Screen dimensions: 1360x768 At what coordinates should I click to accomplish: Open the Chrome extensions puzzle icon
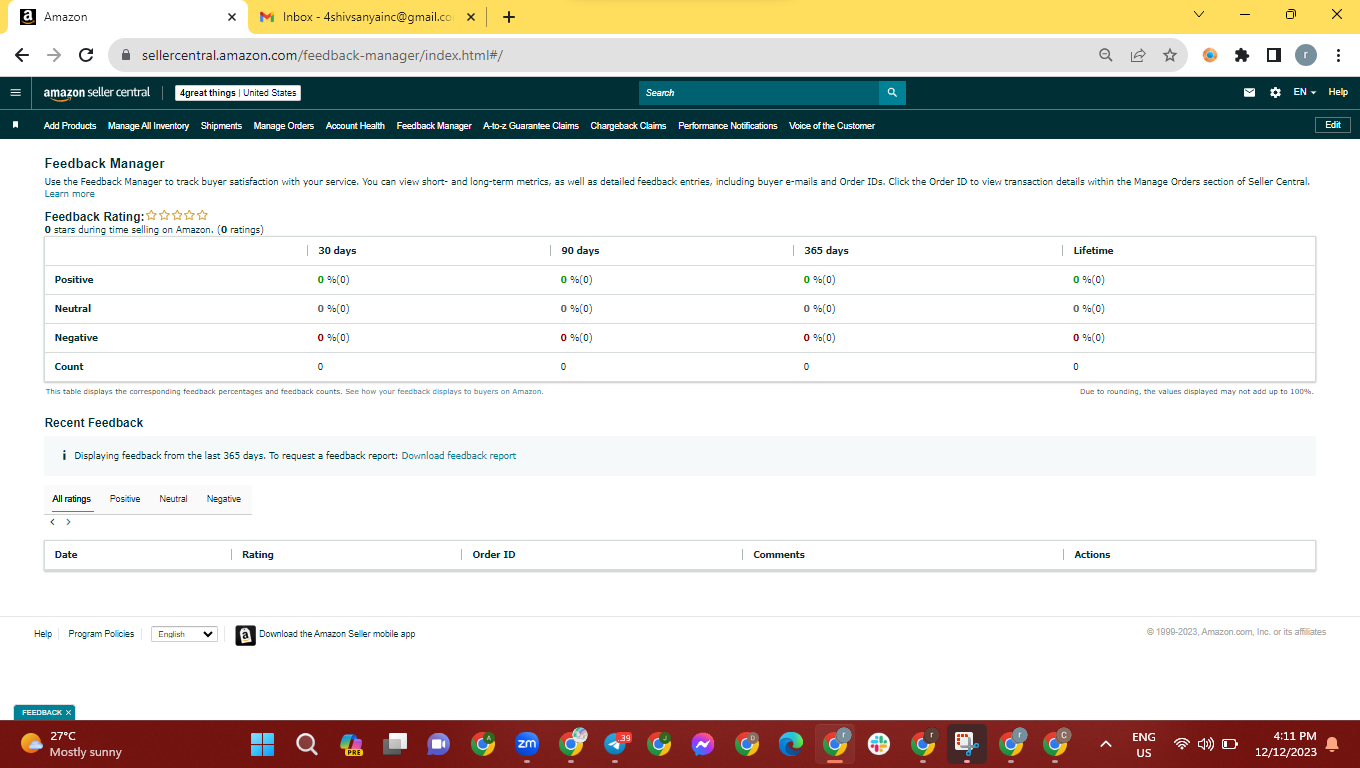click(x=1242, y=55)
